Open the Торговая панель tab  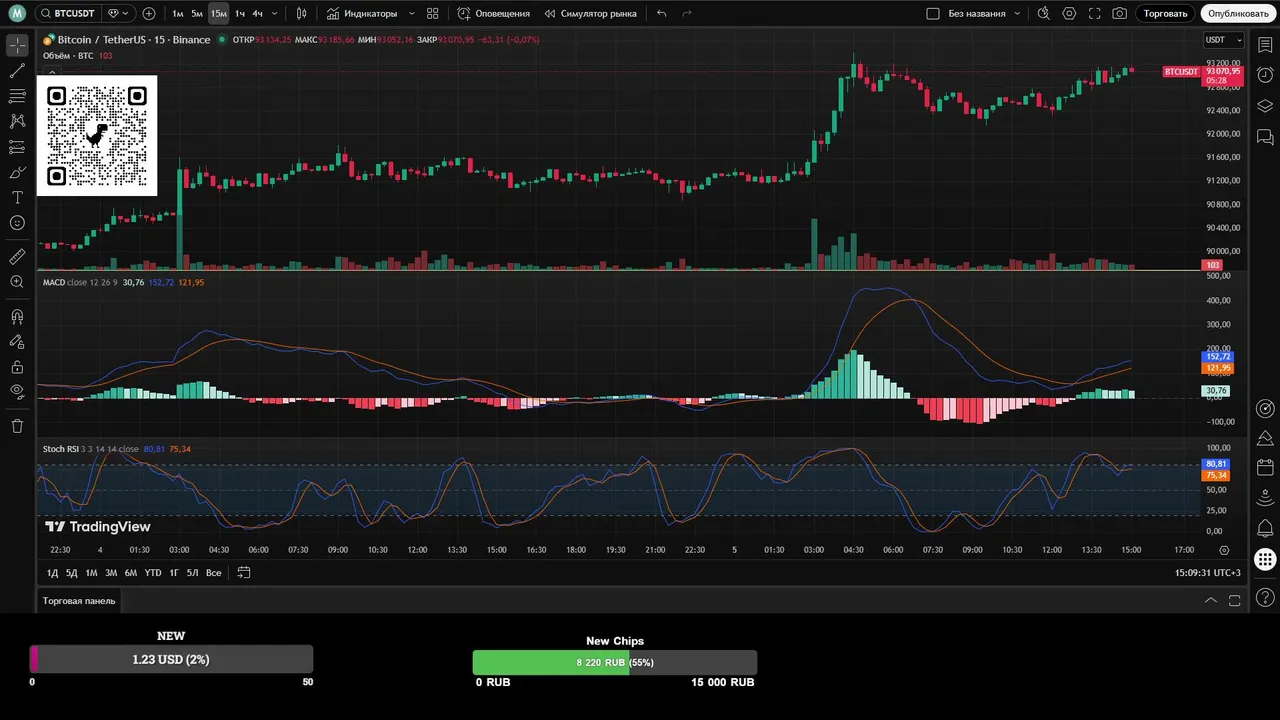(x=79, y=601)
